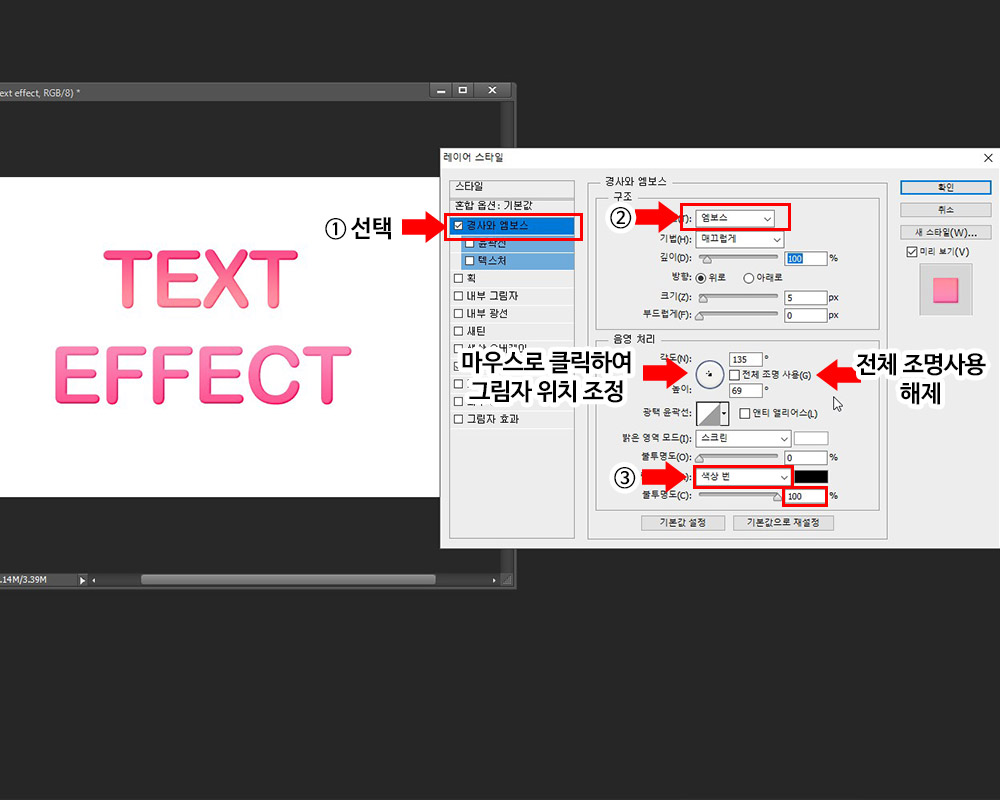Image resolution: width=1000 pixels, height=800 pixels.
Task: Click the document title 'ext effect, RGB/8) *'
Action: pos(40,93)
